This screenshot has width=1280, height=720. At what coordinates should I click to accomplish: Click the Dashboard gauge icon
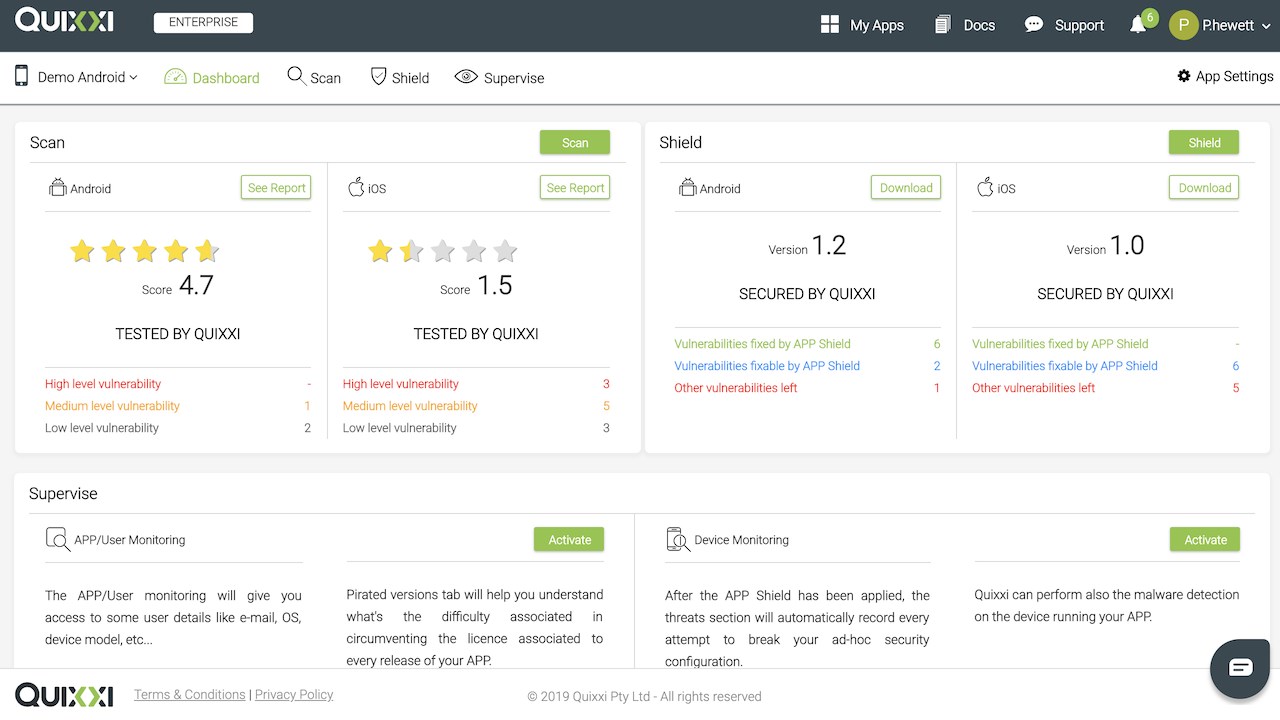175,77
